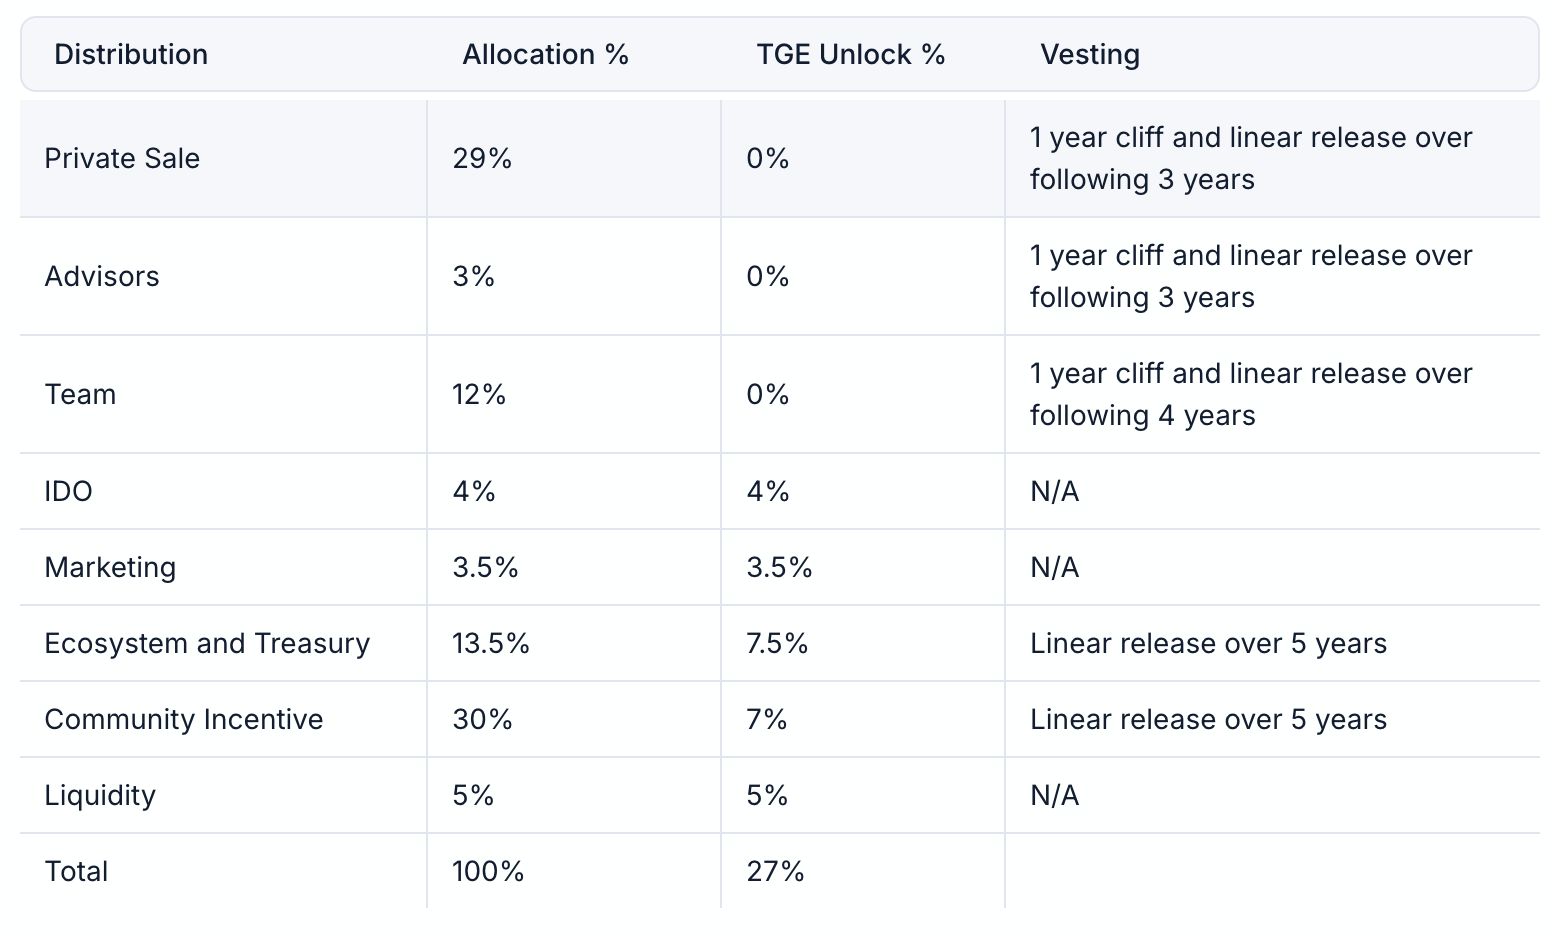Screen dimensions: 1552x936
Task: Click the Community Incentive vesting text
Action: (1208, 720)
